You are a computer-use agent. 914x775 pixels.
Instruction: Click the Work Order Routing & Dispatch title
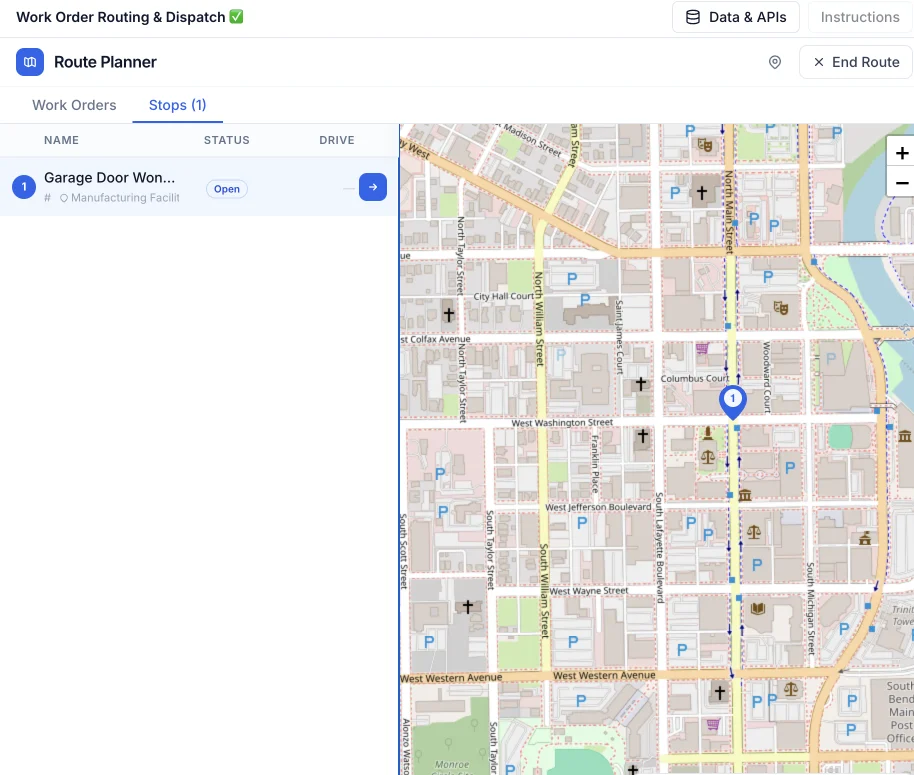pos(120,17)
